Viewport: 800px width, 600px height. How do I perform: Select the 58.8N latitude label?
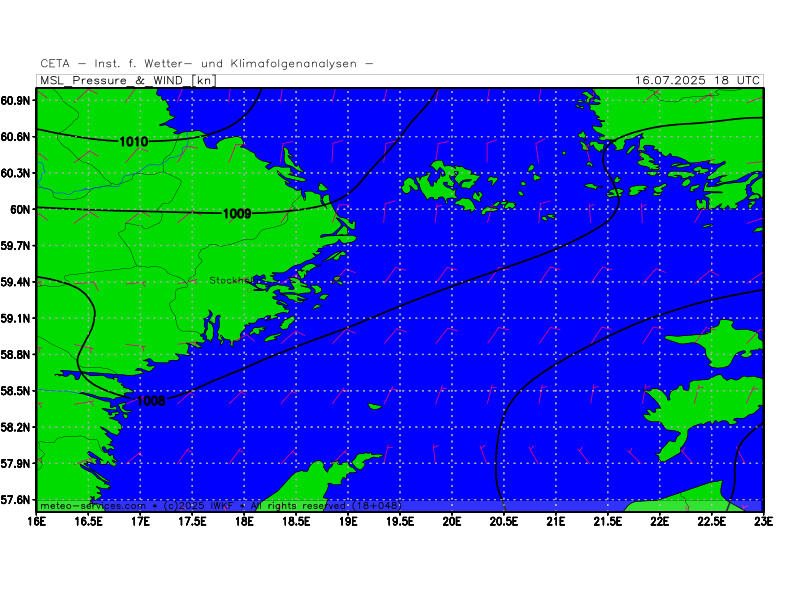[15, 355]
